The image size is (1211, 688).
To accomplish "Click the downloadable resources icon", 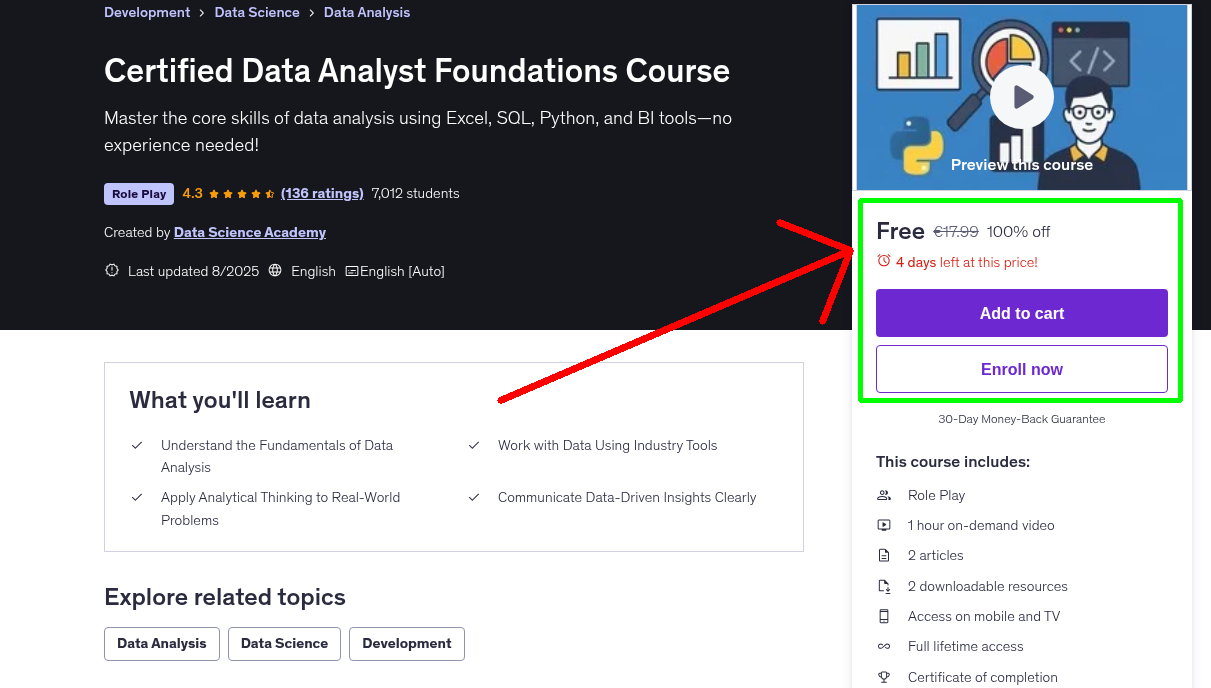I will click(x=884, y=585).
